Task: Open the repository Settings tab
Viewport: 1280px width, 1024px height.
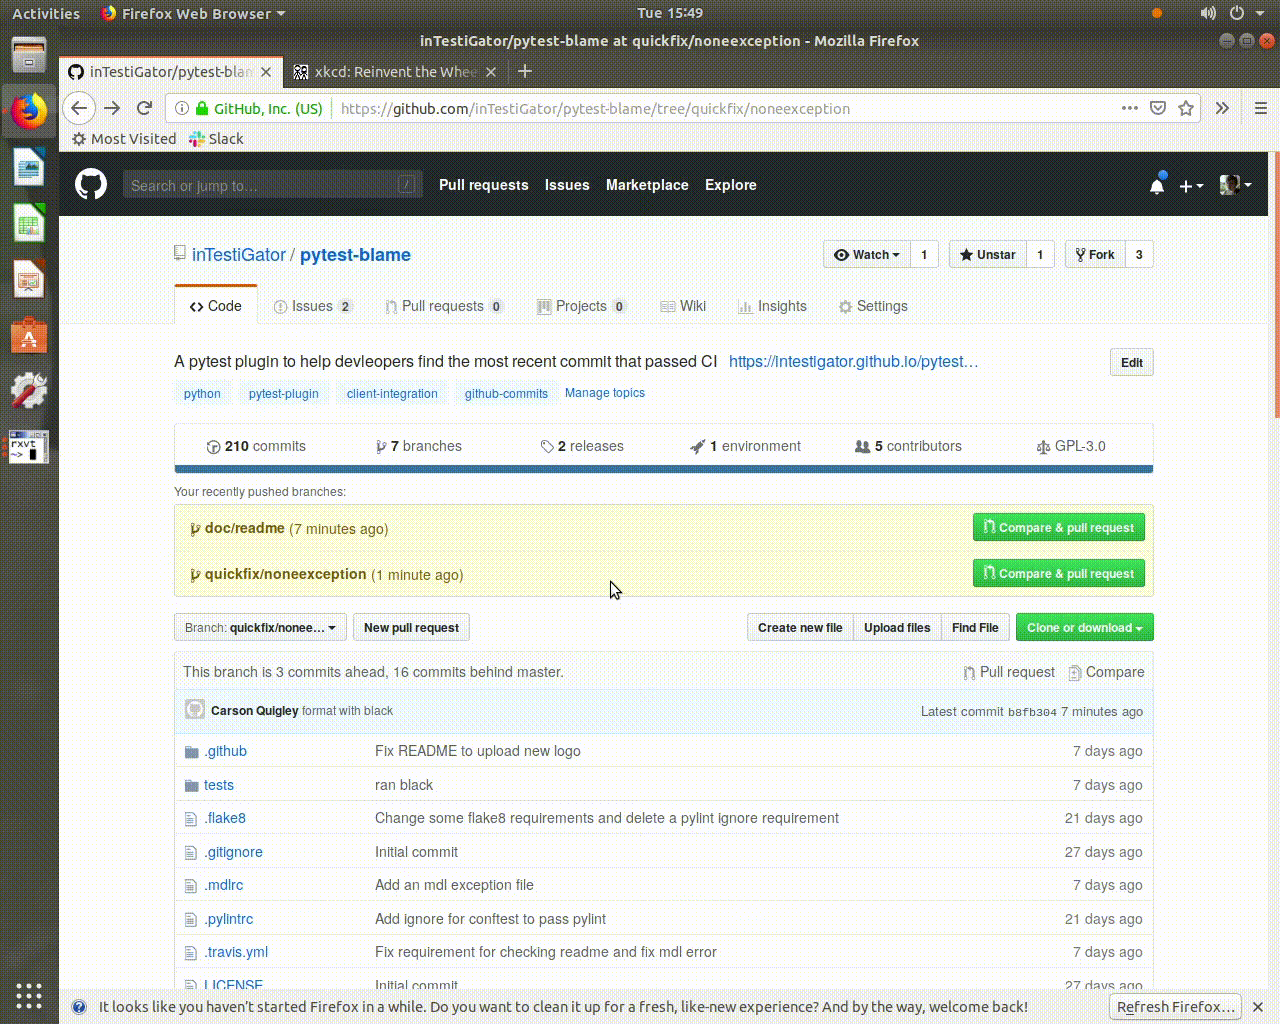Action: (x=873, y=306)
